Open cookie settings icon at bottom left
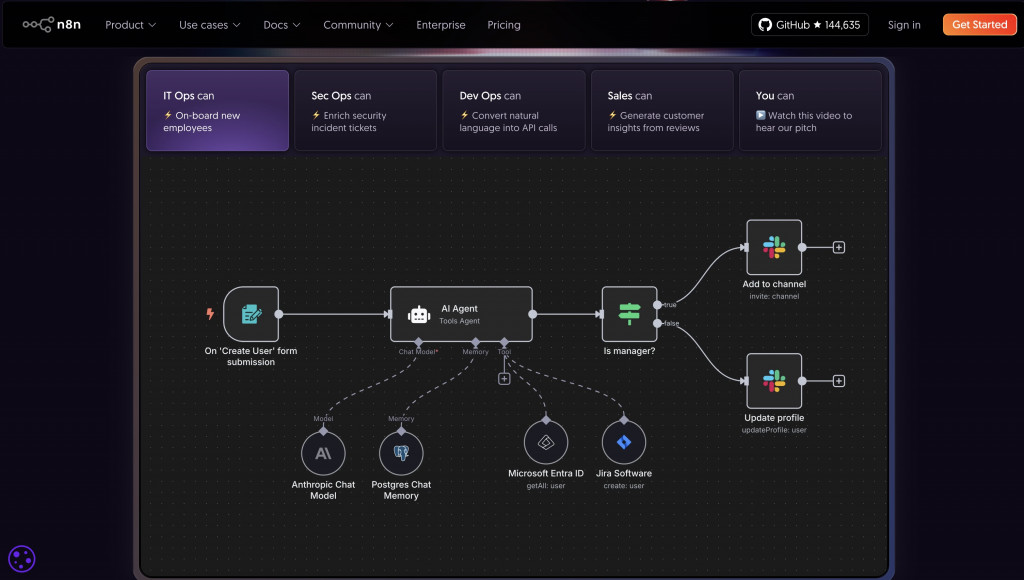The height and width of the screenshot is (580, 1024). coord(22,559)
